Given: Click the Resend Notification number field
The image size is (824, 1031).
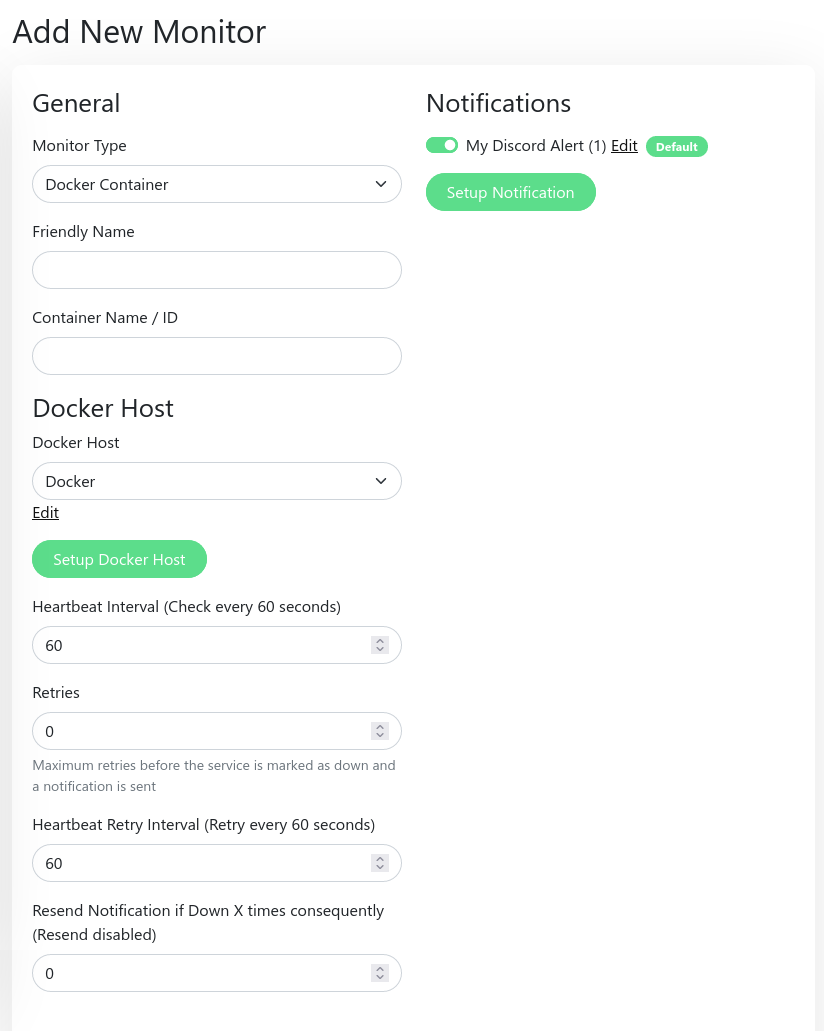Looking at the screenshot, I should click(x=200, y=973).
